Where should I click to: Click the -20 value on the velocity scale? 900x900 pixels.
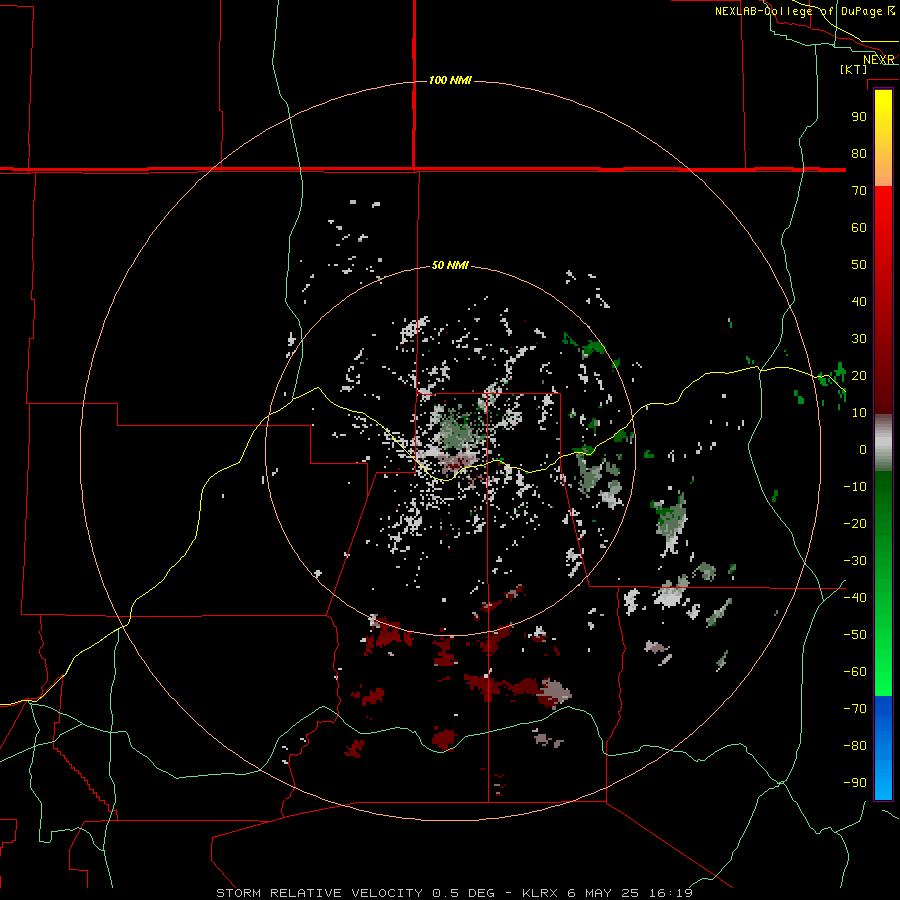click(x=855, y=523)
